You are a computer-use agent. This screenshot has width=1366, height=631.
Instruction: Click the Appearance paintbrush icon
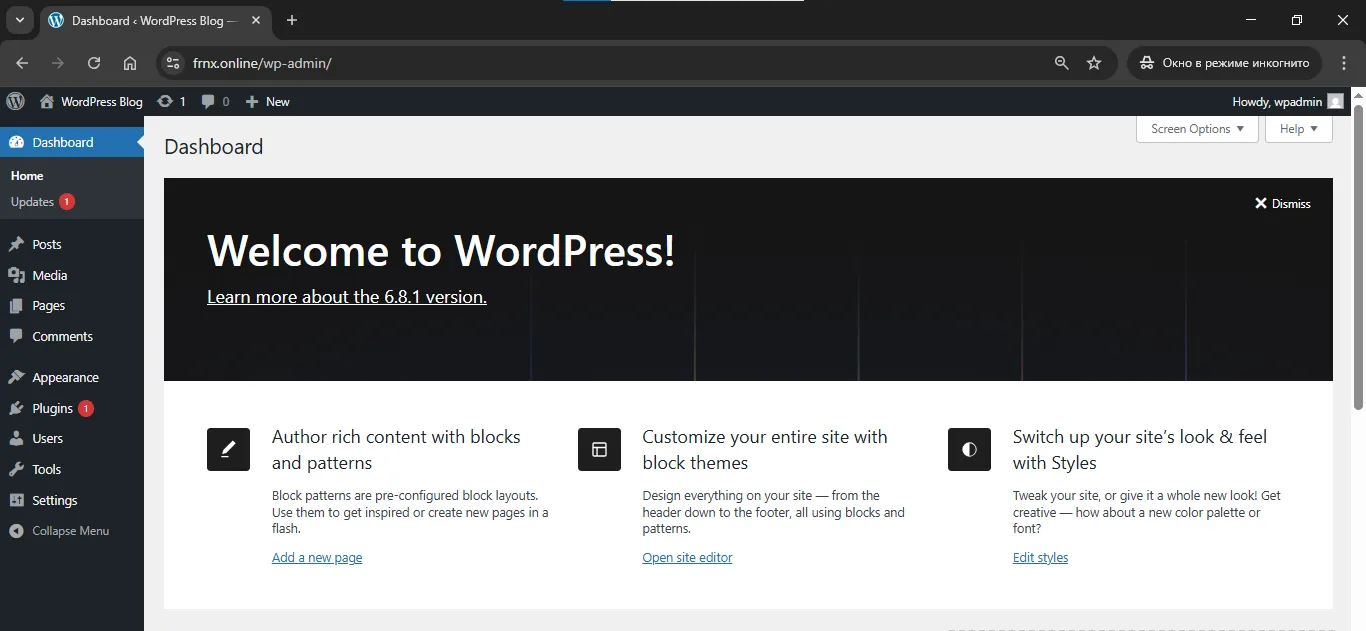16,377
